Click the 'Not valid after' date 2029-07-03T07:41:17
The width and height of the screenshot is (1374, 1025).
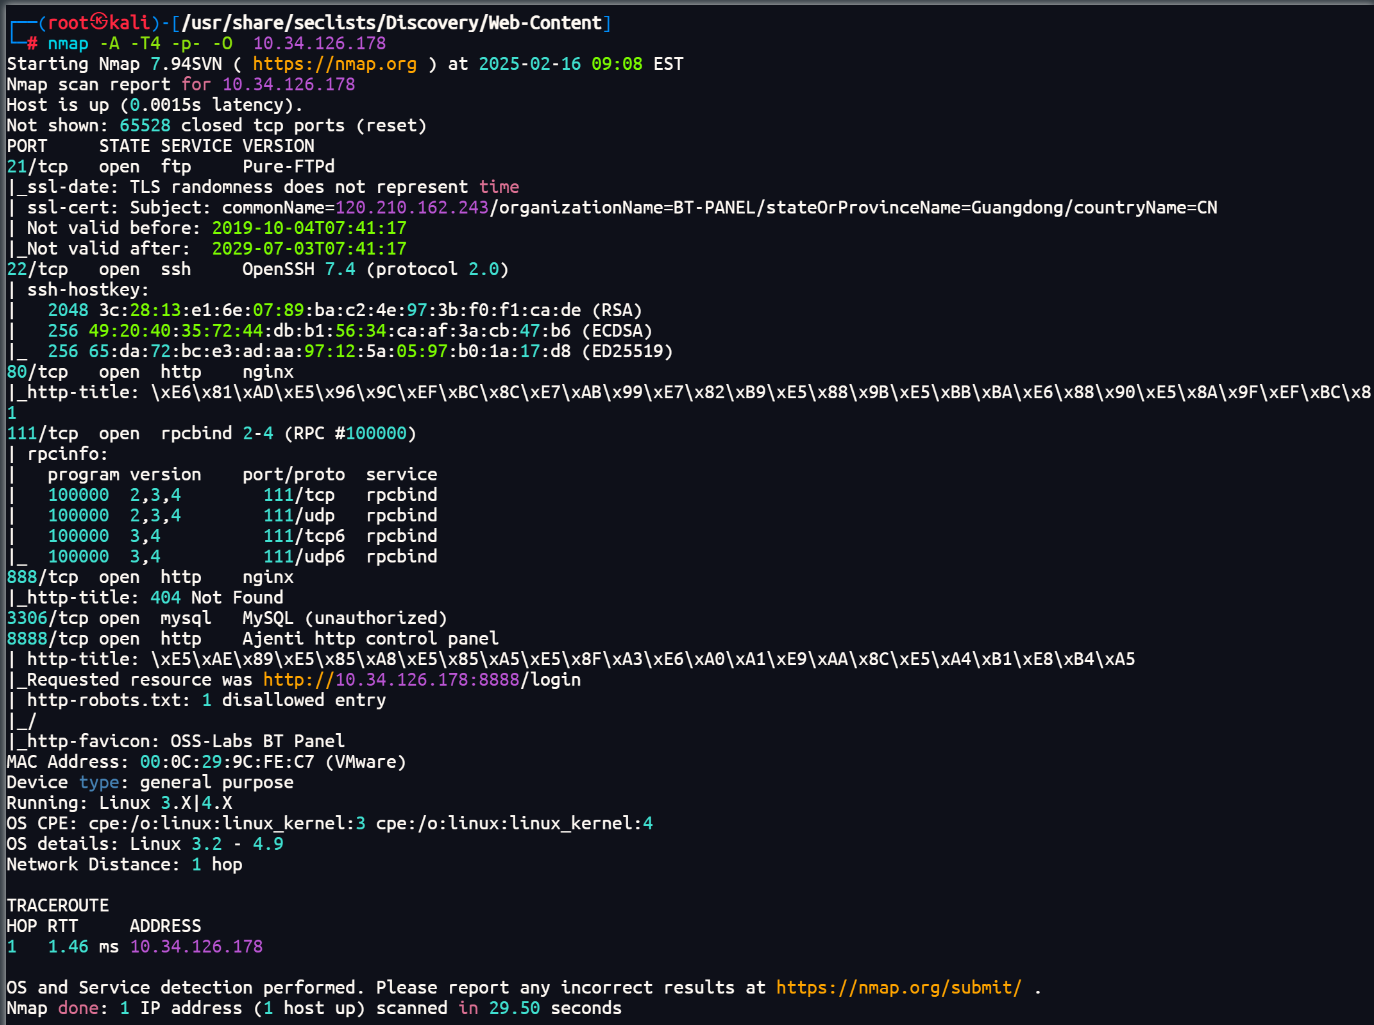(x=309, y=249)
